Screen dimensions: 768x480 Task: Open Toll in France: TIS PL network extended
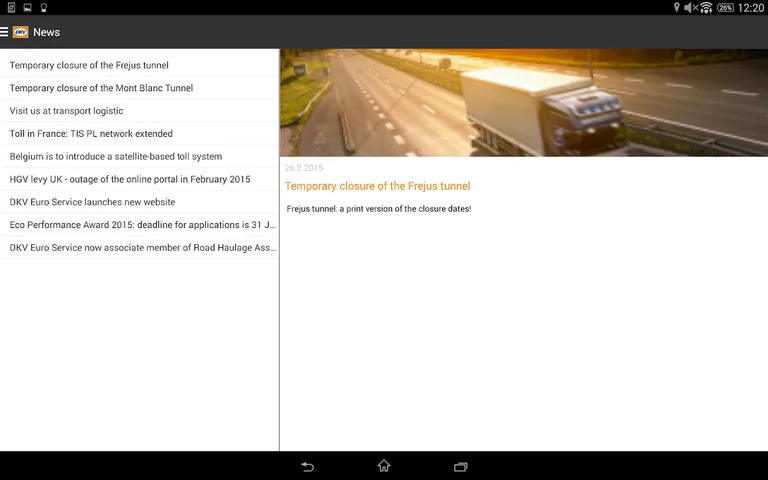140,133
